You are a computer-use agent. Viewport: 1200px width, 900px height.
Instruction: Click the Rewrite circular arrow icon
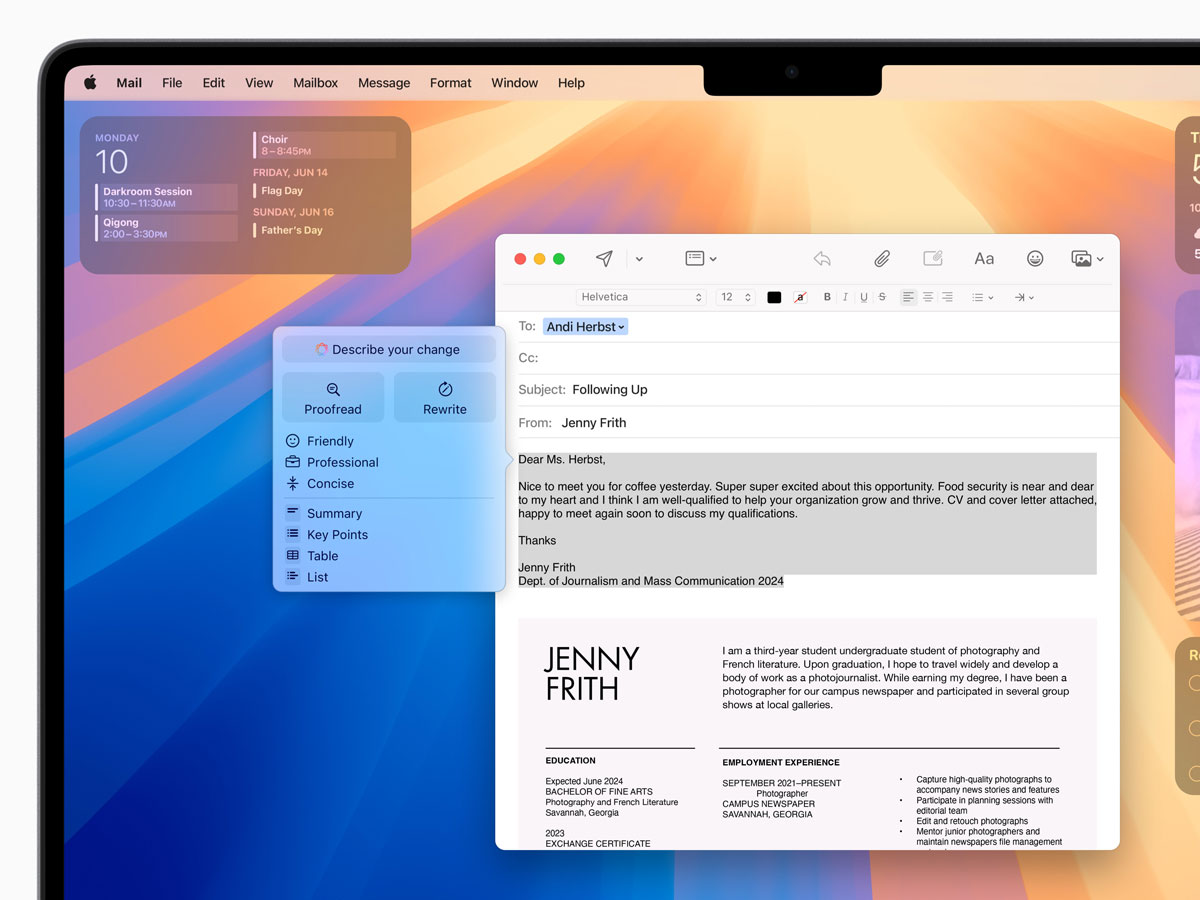[445, 389]
